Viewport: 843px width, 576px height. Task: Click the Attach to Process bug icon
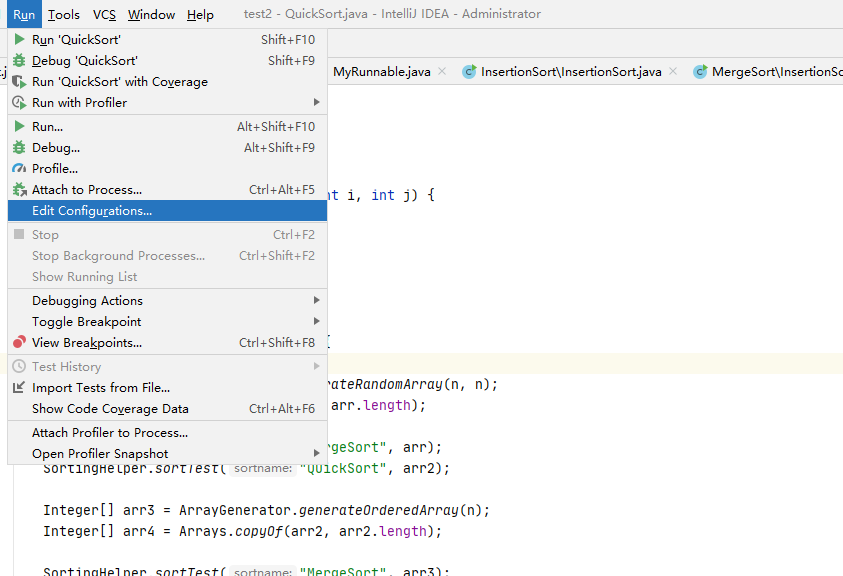tap(19, 189)
